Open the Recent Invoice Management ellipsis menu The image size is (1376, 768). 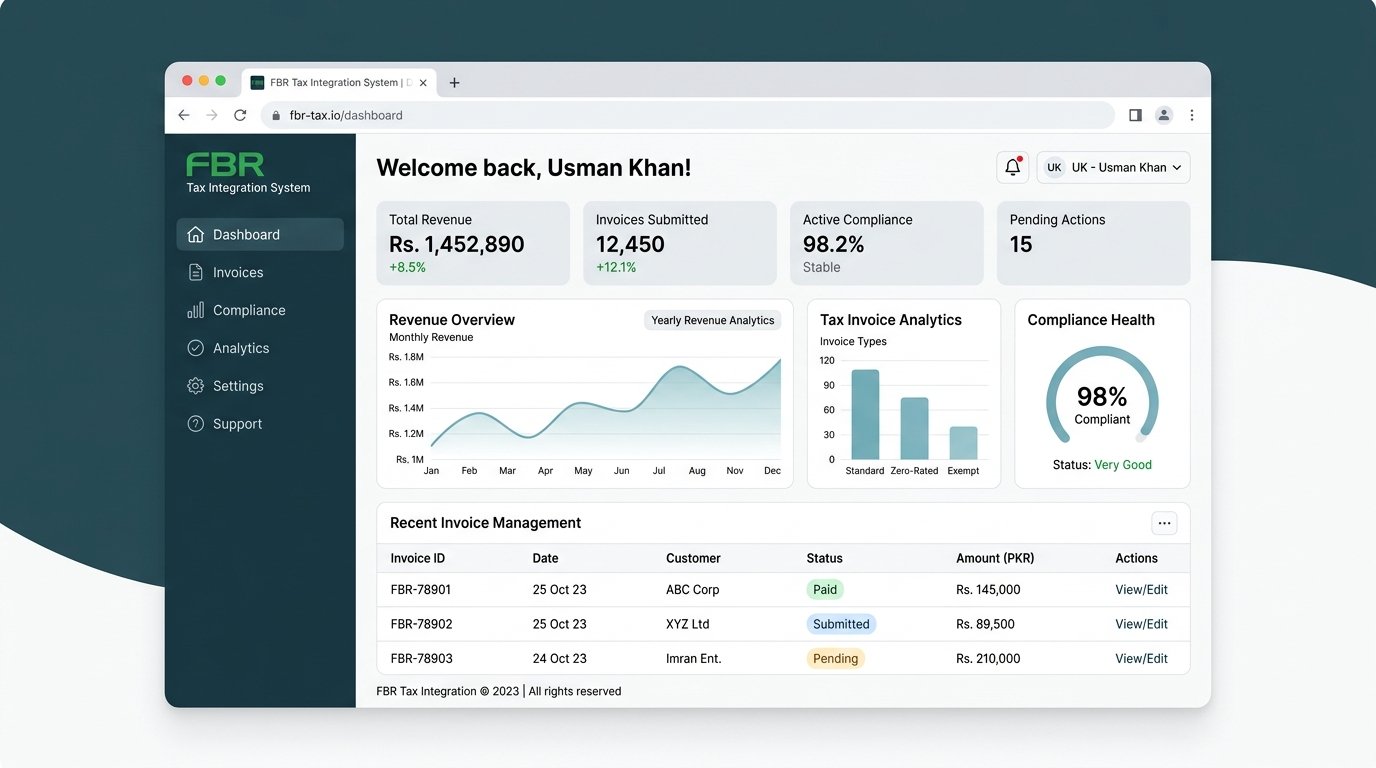[x=1164, y=523]
